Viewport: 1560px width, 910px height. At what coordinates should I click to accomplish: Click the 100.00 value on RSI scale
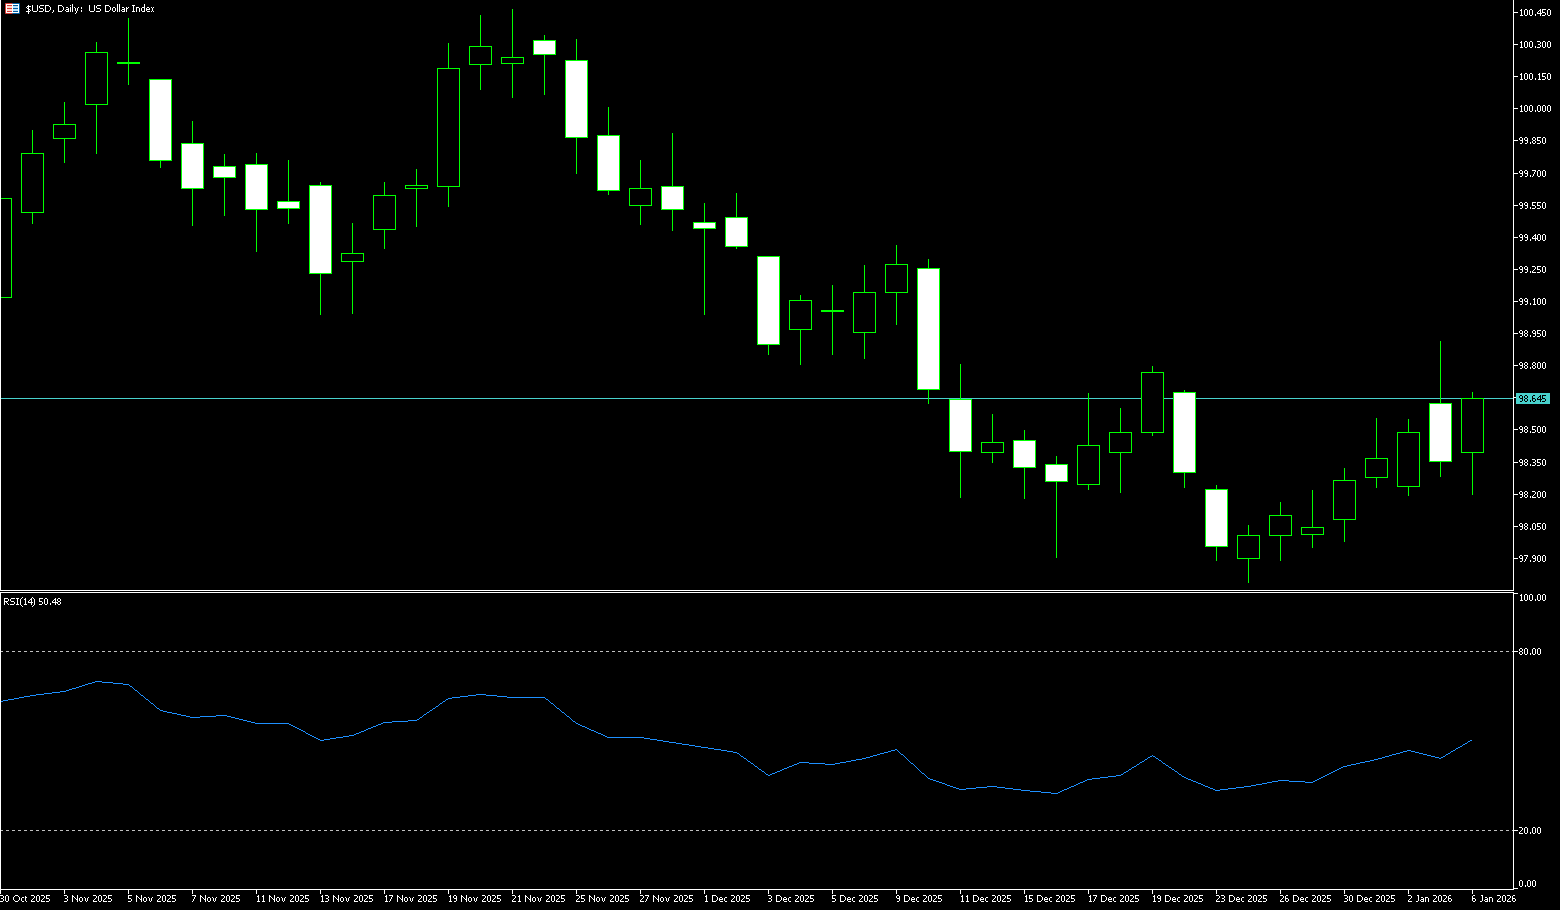[x=1532, y=598]
